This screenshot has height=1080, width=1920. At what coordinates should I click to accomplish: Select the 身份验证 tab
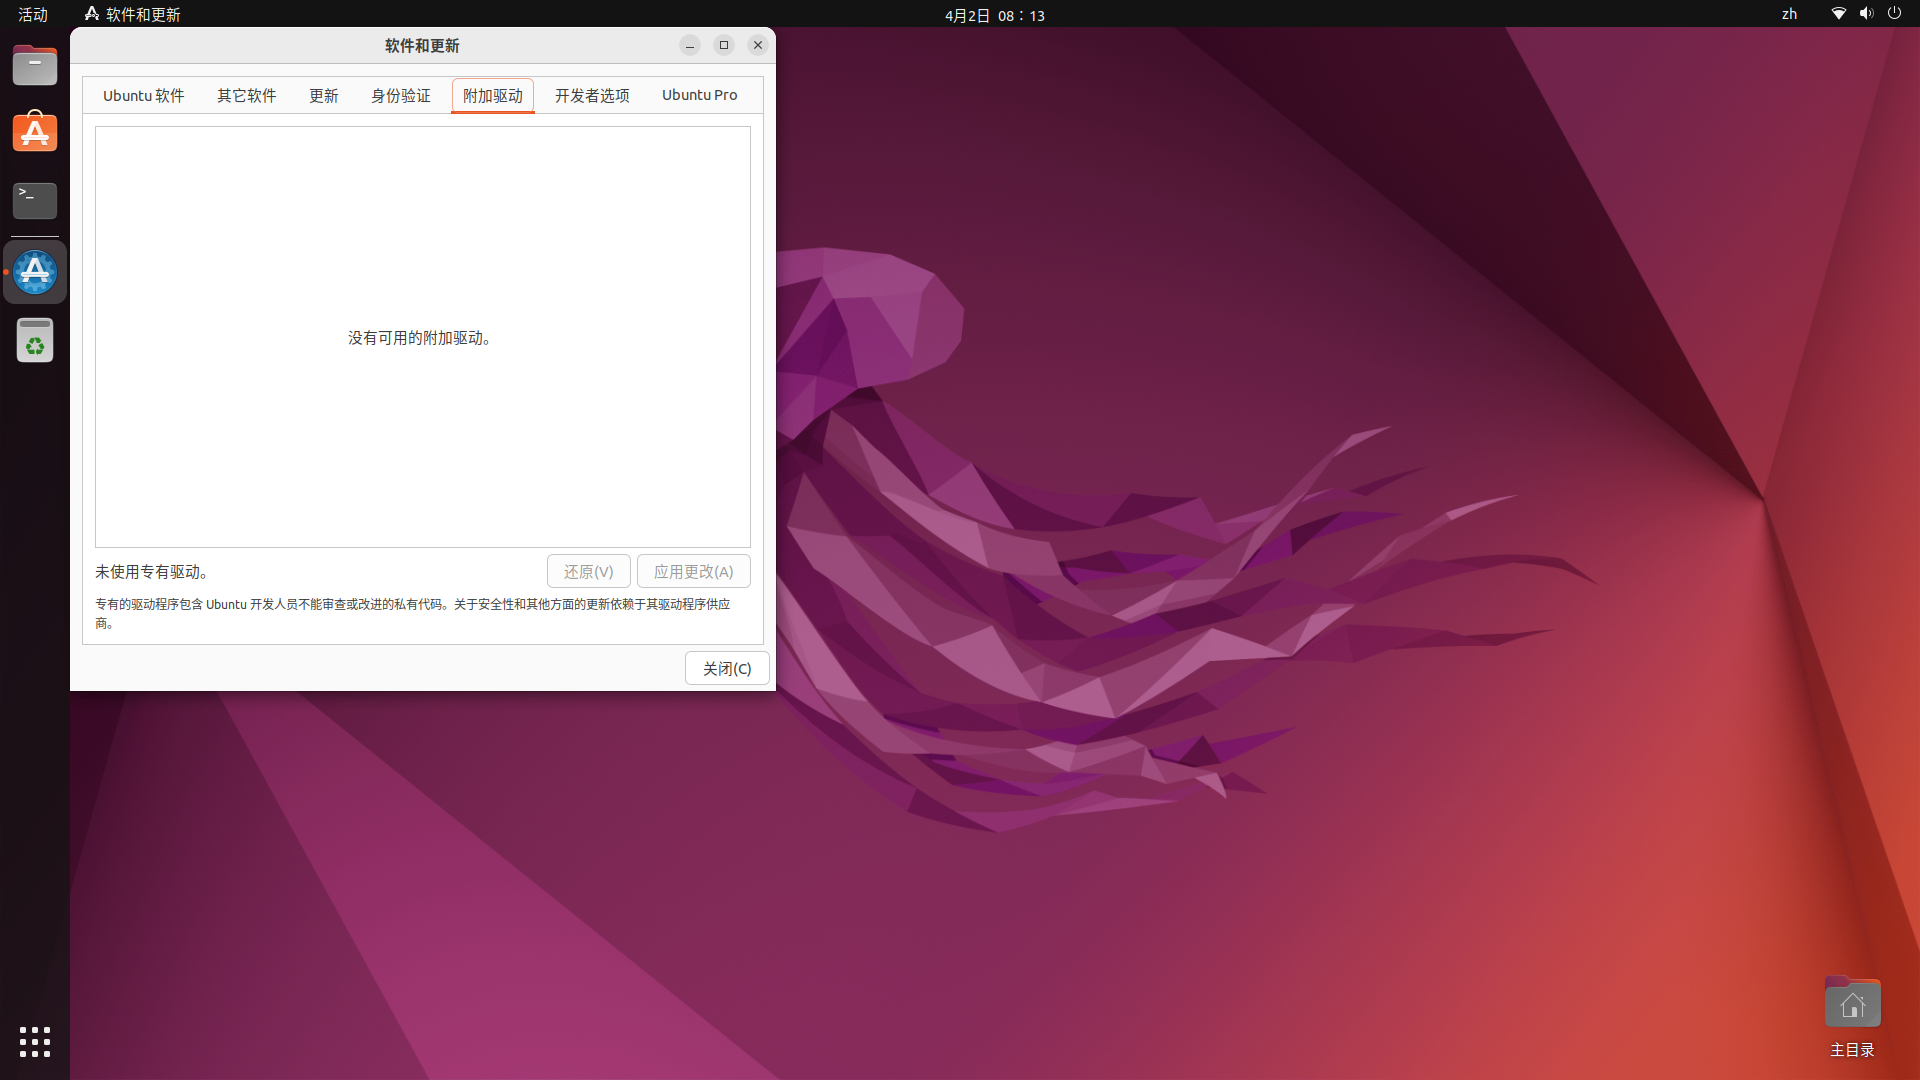point(400,96)
